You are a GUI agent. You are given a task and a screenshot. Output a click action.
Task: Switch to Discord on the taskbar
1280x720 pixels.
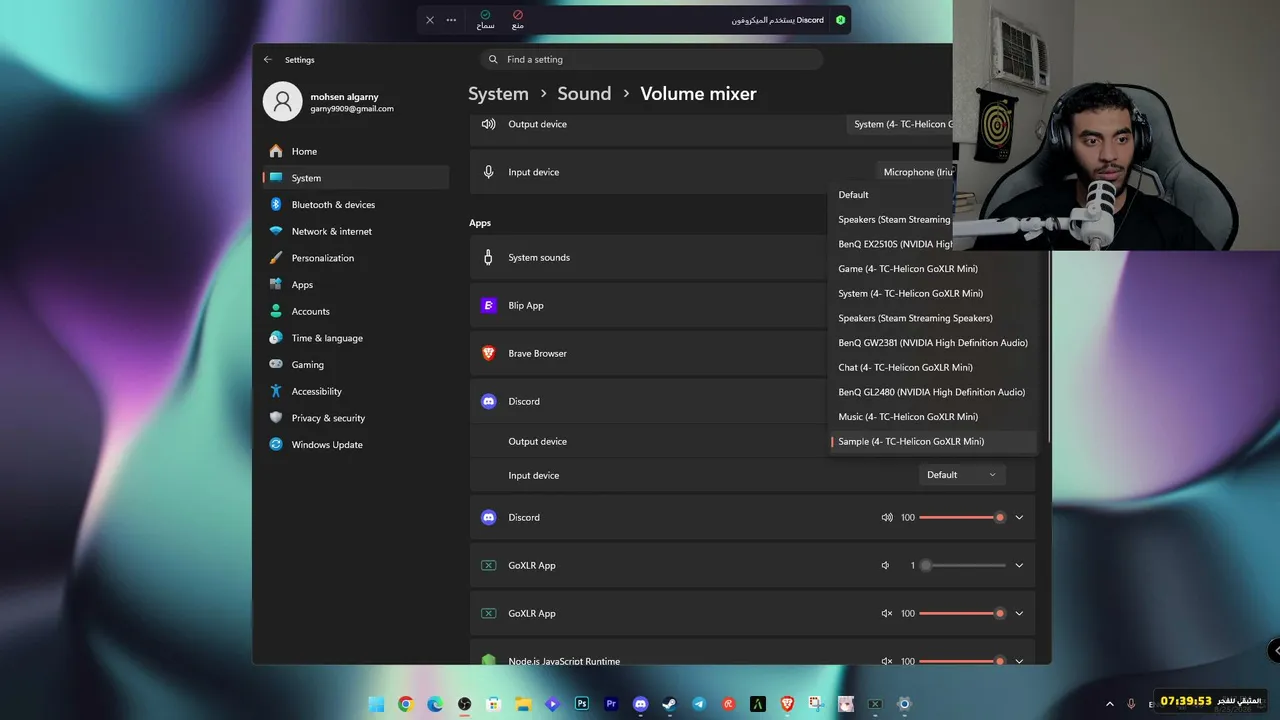click(641, 704)
